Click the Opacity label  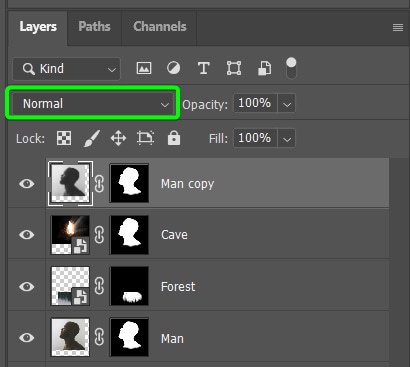(x=205, y=105)
